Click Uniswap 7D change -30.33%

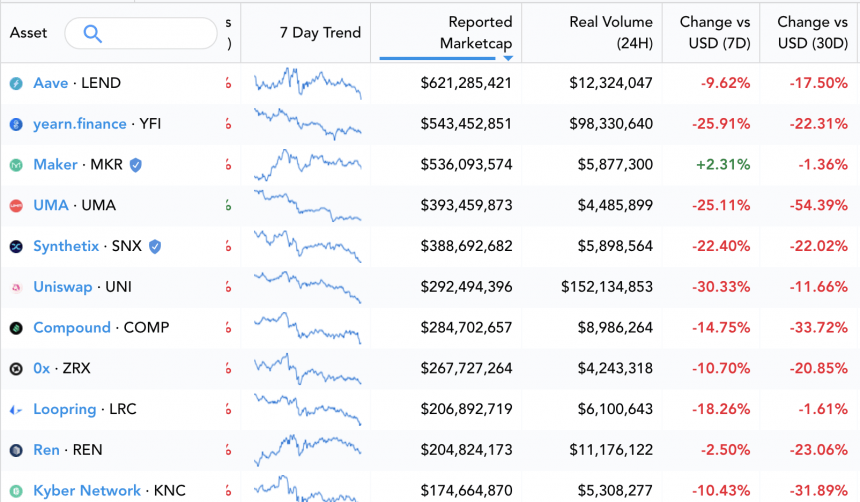point(721,287)
